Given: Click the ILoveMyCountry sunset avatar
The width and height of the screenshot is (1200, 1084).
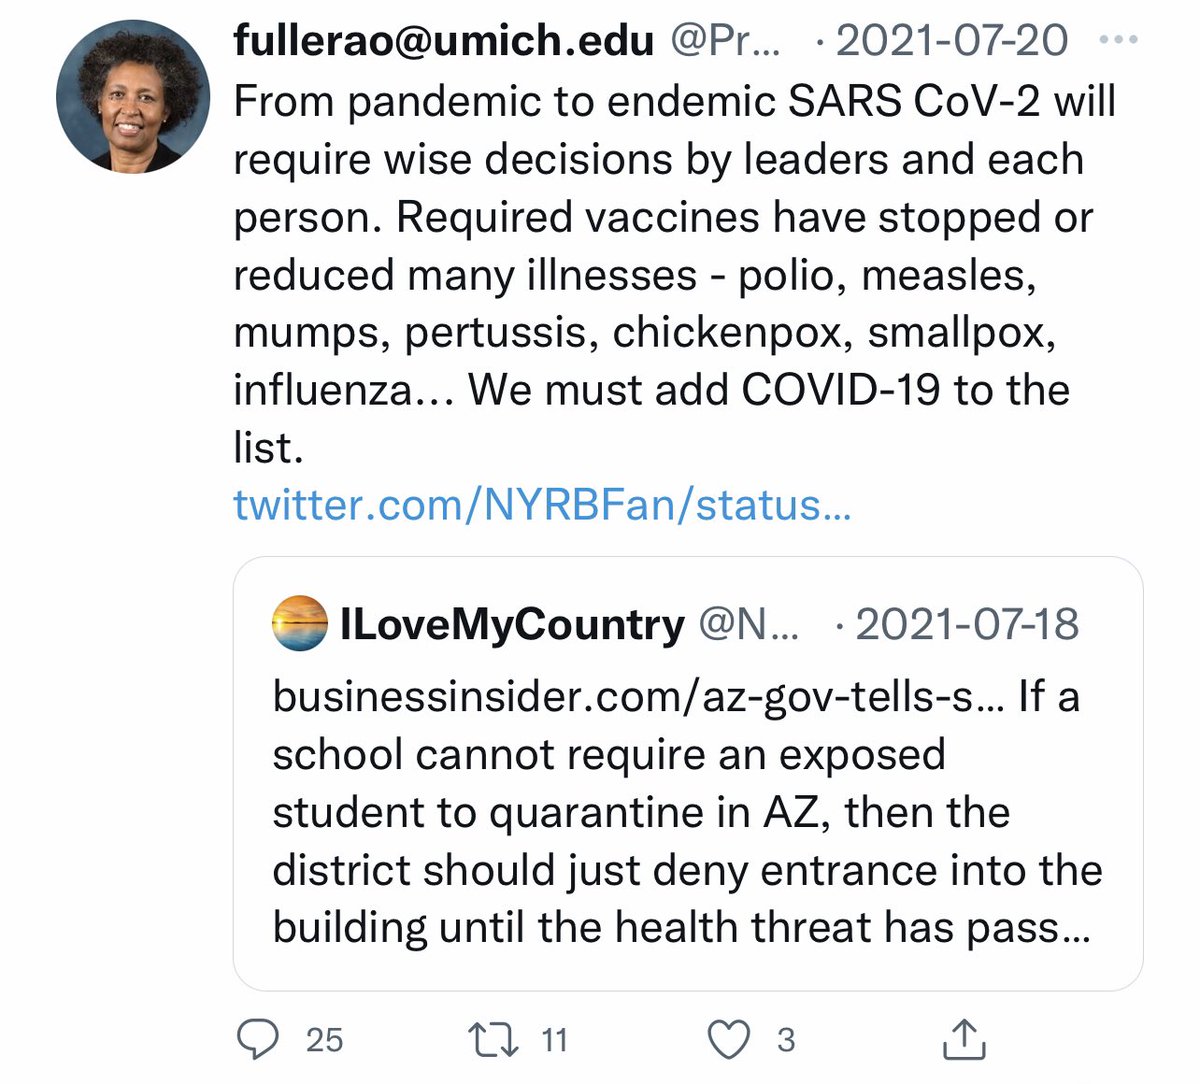Looking at the screenshot, I should click(299, 624).
